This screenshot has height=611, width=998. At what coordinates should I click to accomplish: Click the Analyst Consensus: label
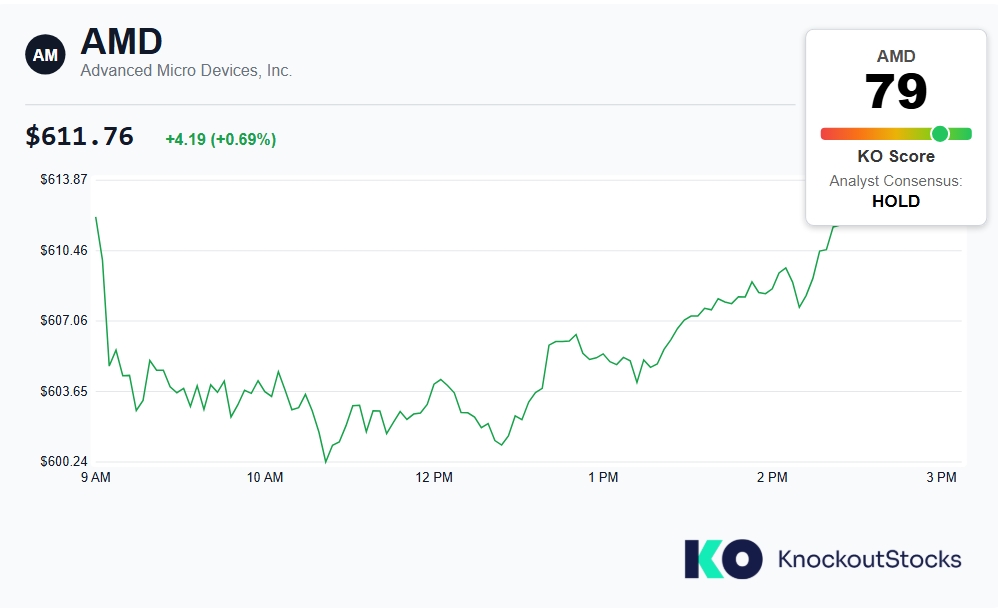896,181
